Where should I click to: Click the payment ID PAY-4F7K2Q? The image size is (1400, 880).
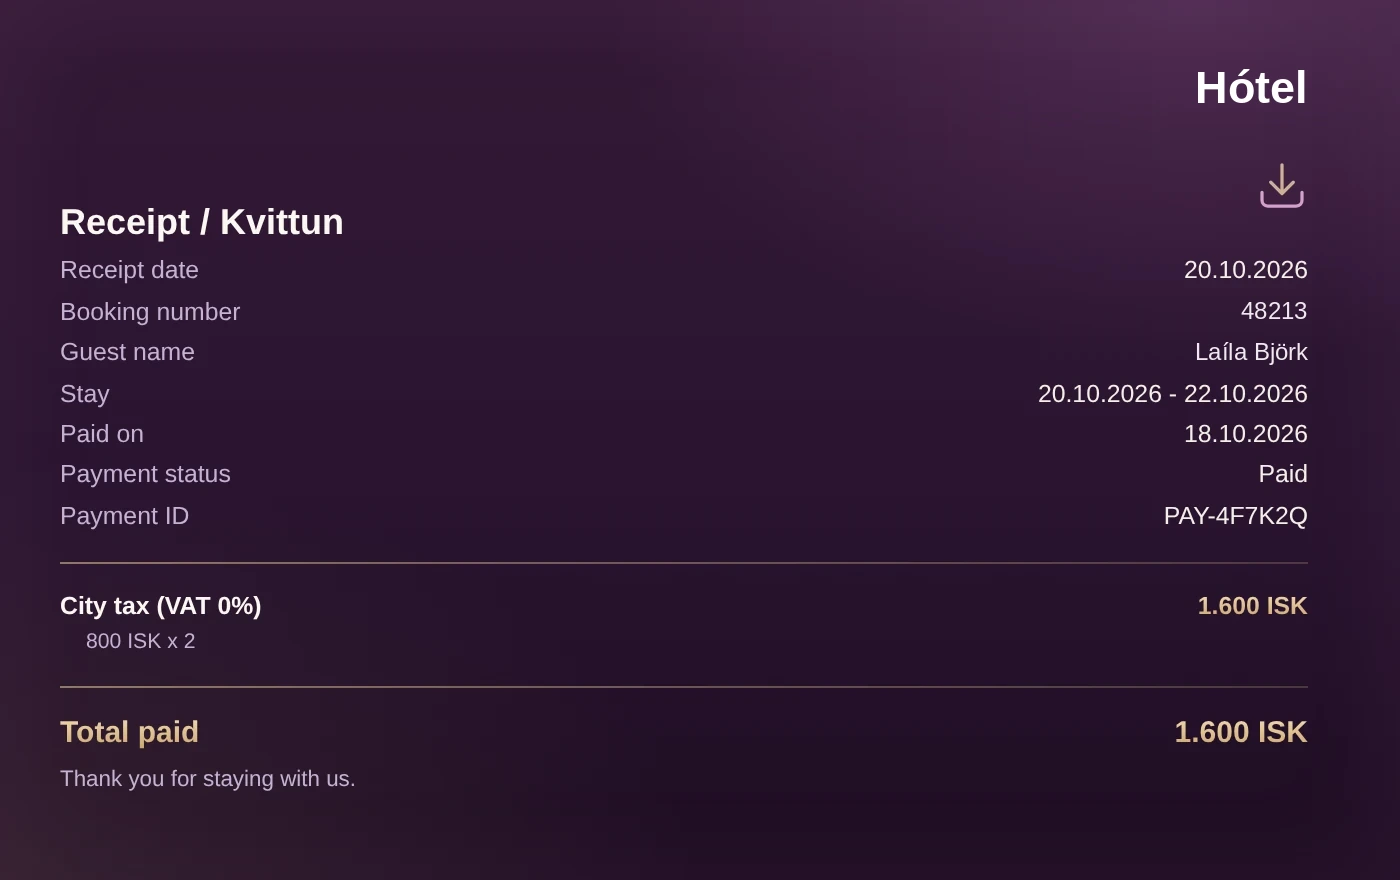[1235, 516]
